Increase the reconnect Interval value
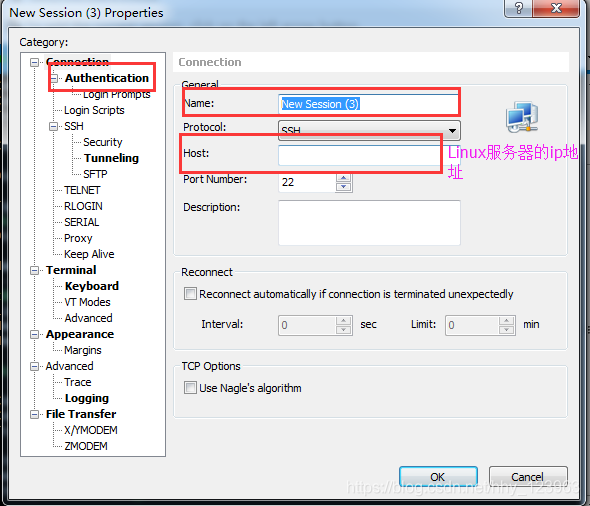Image resolution: width=590 pixels, height=506 pixels. tap(344, 321)
